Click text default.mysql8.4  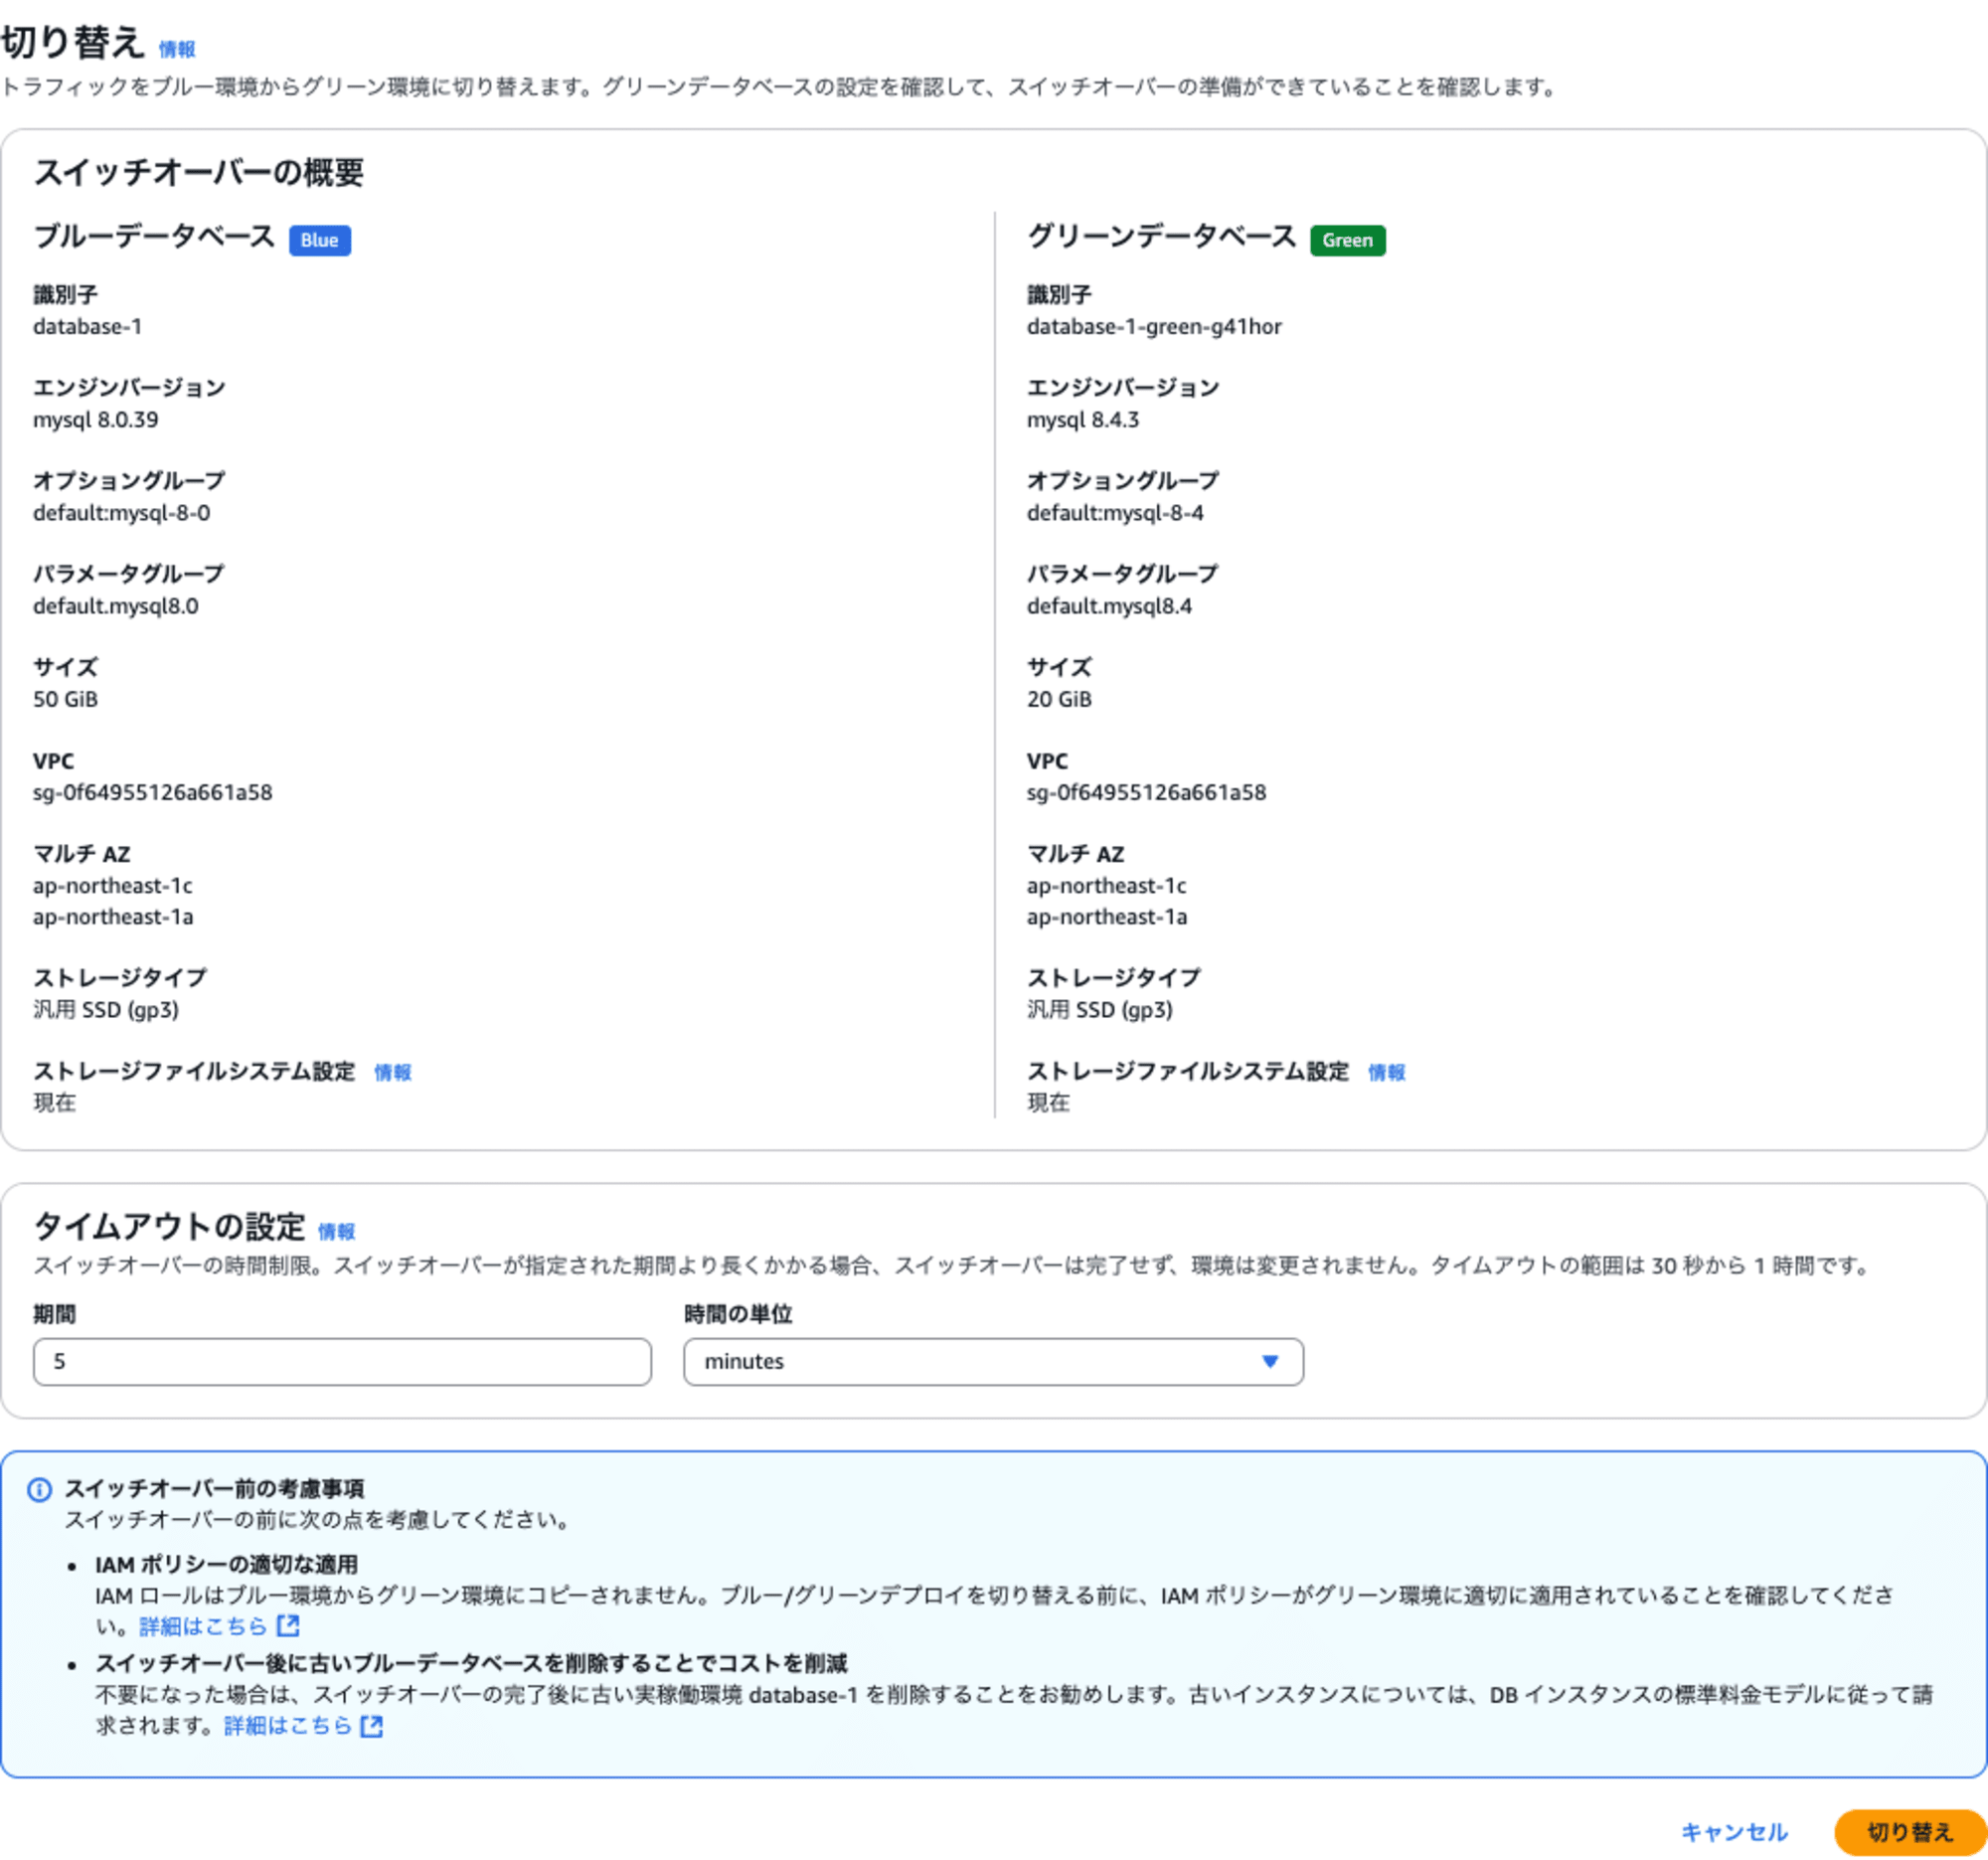tap(1109, 606)
